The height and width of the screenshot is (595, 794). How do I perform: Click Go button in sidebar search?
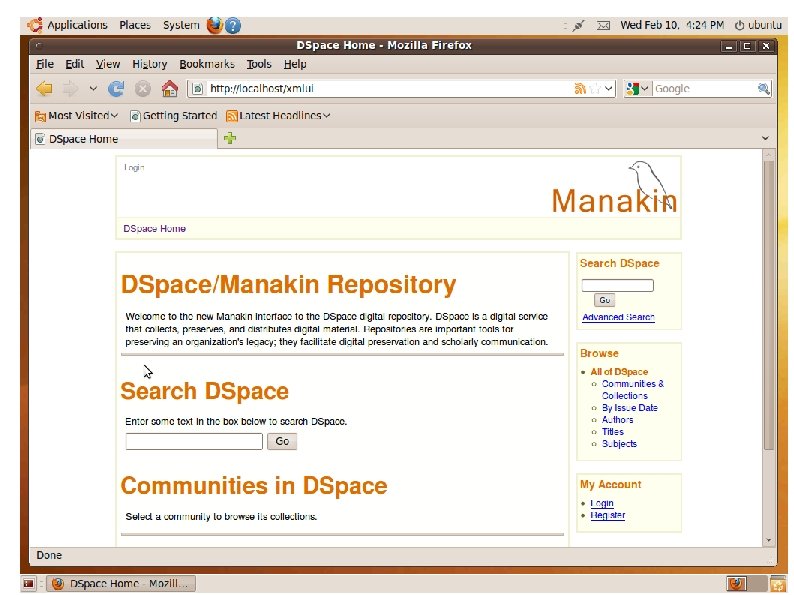[x=605, y=300]
